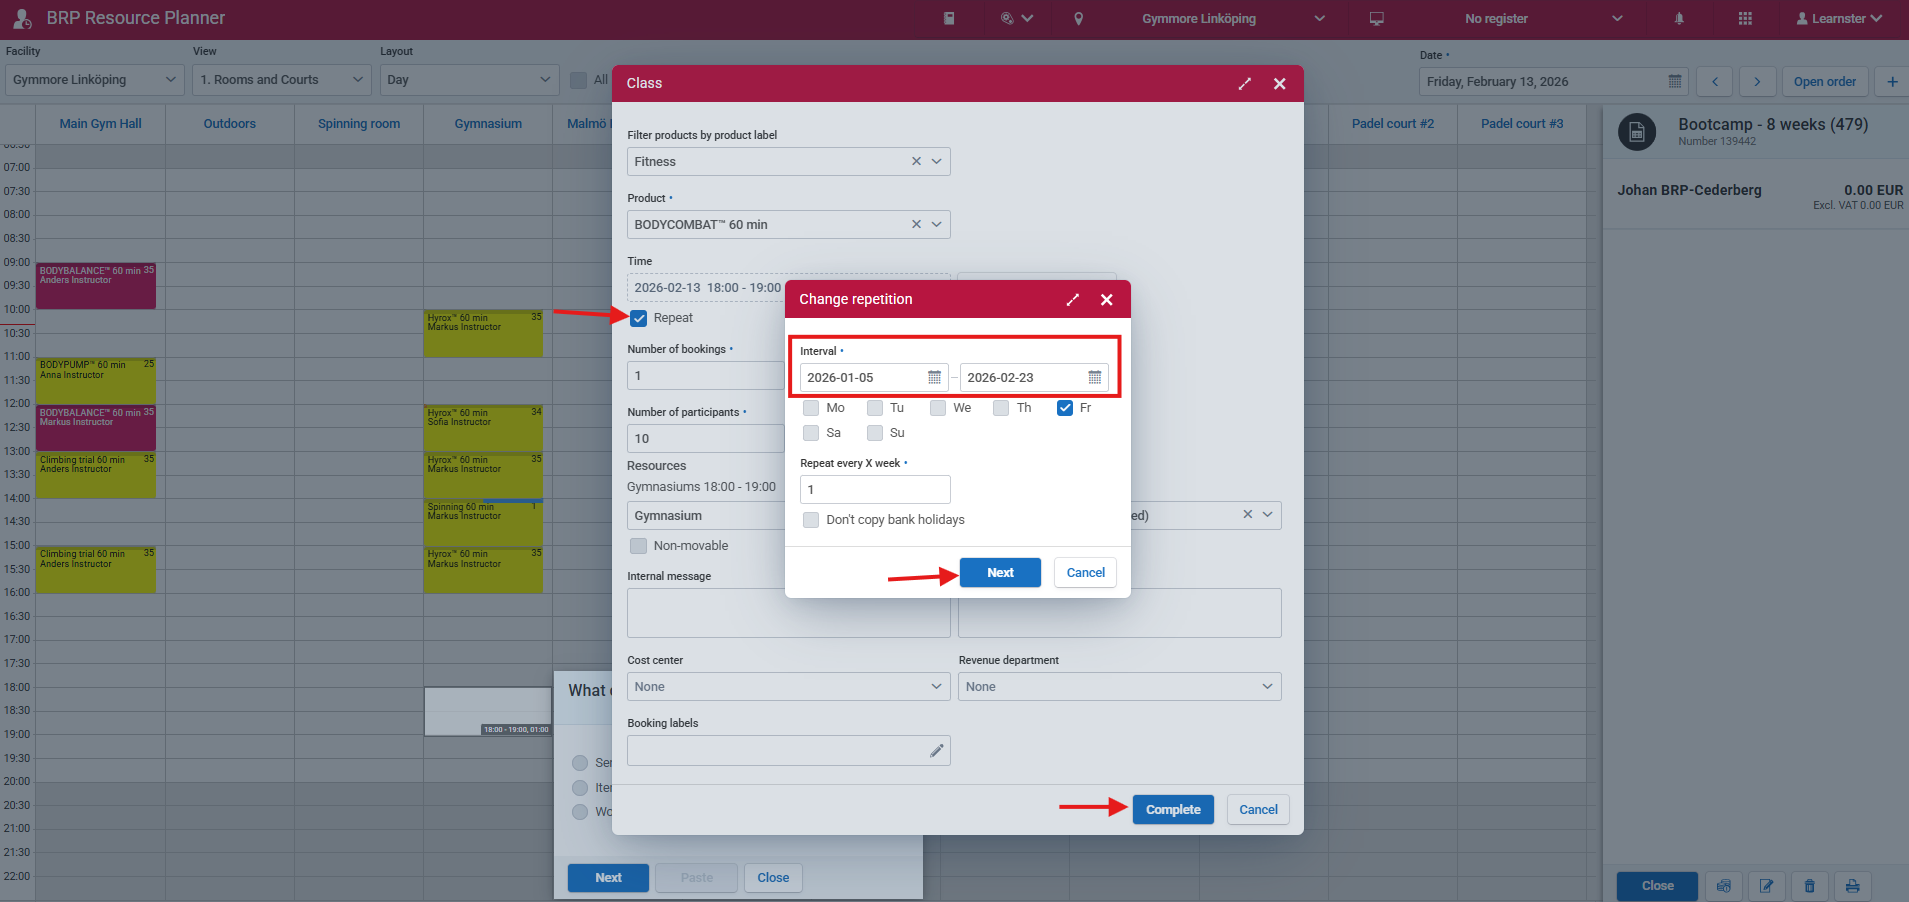Image resolution: width=1909 pixels, height=902 pixels.
Task: Select the Padel court #2 column header
Action: [x=1392, y=124]
